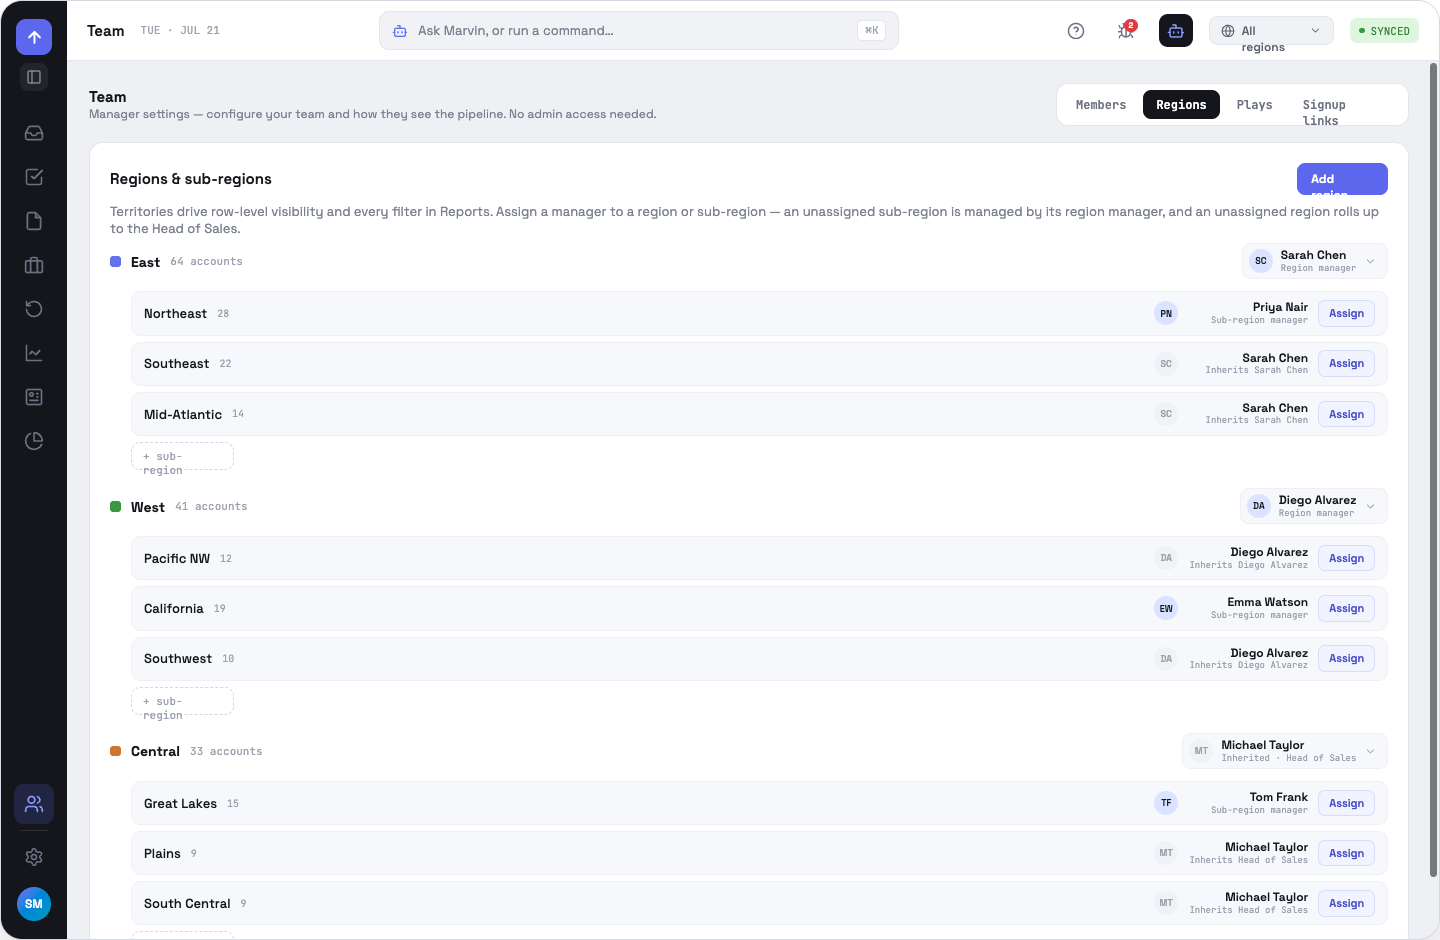
Task: Open the line chart icon in sidebar
Action: point(34,353)
